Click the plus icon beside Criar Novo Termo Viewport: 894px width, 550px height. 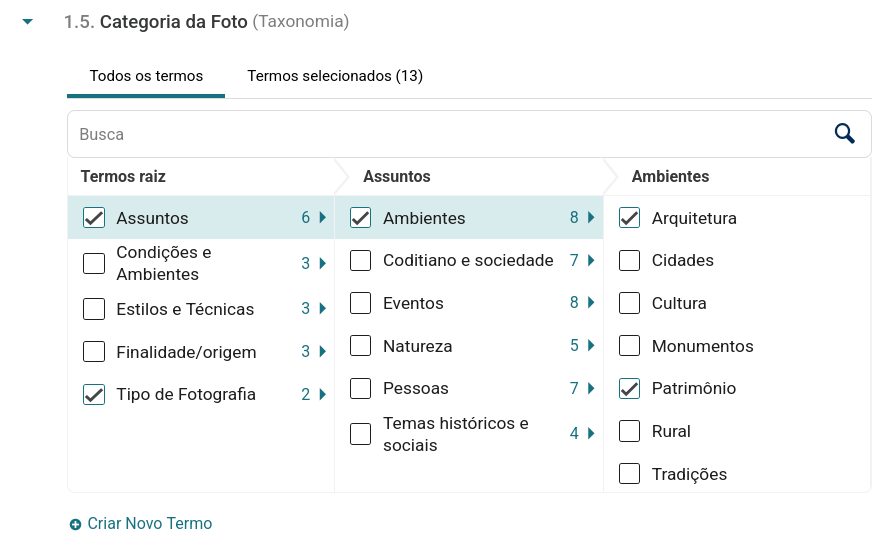(75, 524)
